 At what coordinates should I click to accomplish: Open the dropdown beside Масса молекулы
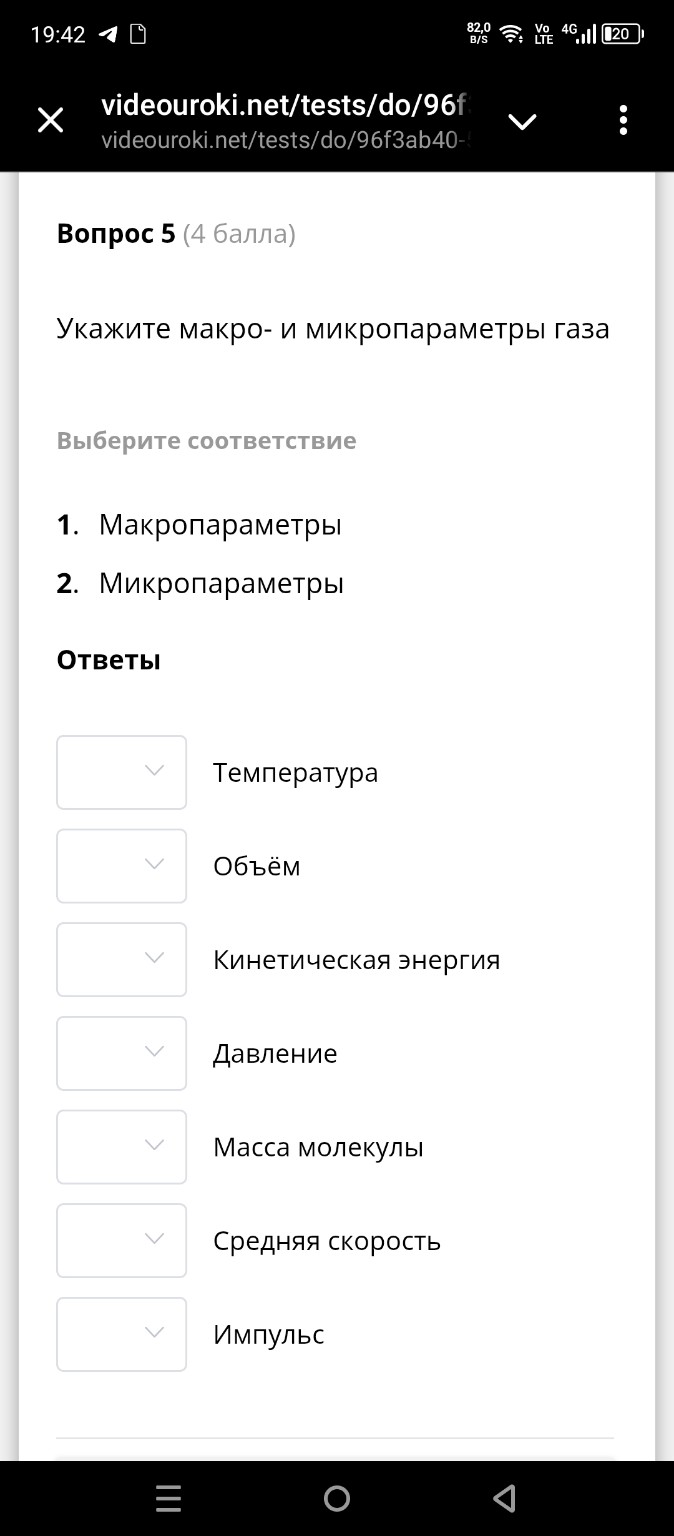coord(121,1146)
